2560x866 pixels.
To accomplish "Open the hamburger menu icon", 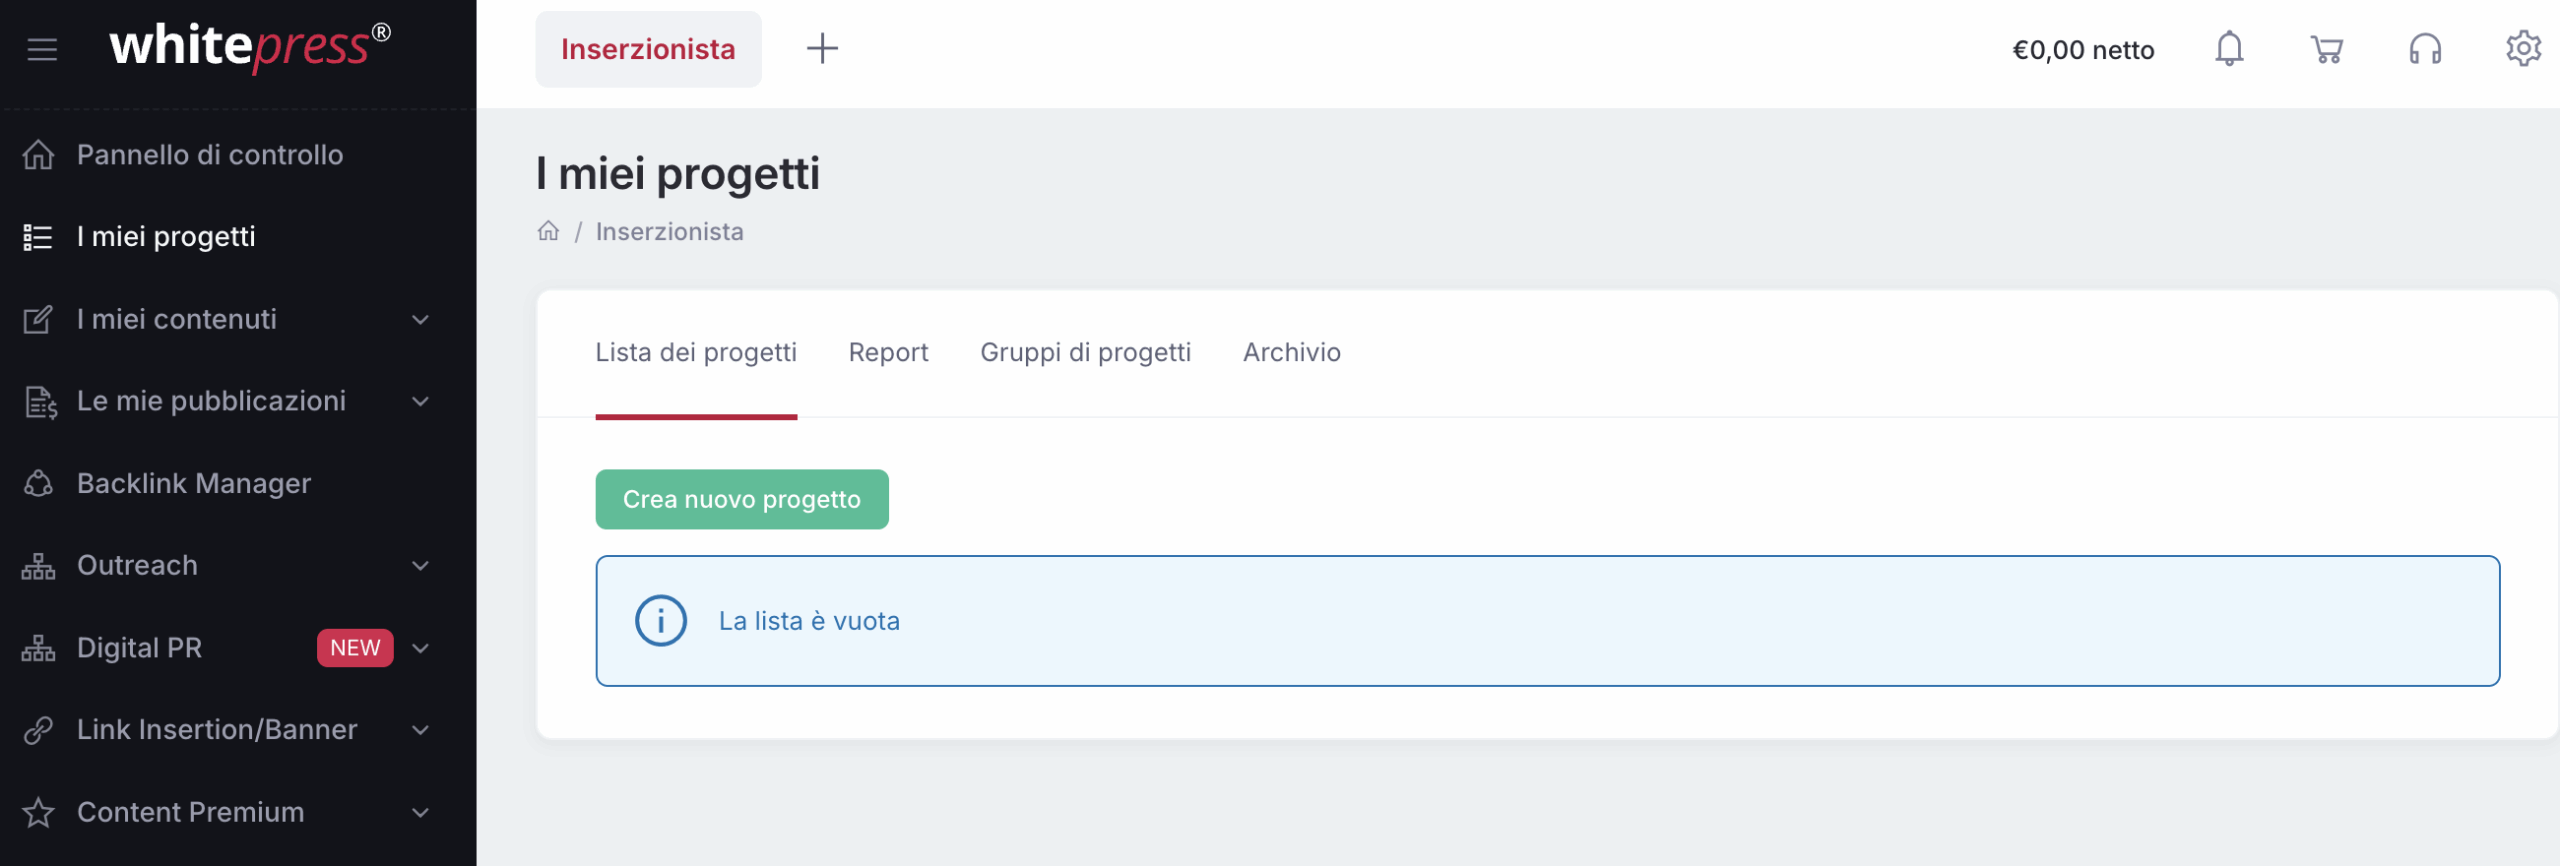I will 42,49.
